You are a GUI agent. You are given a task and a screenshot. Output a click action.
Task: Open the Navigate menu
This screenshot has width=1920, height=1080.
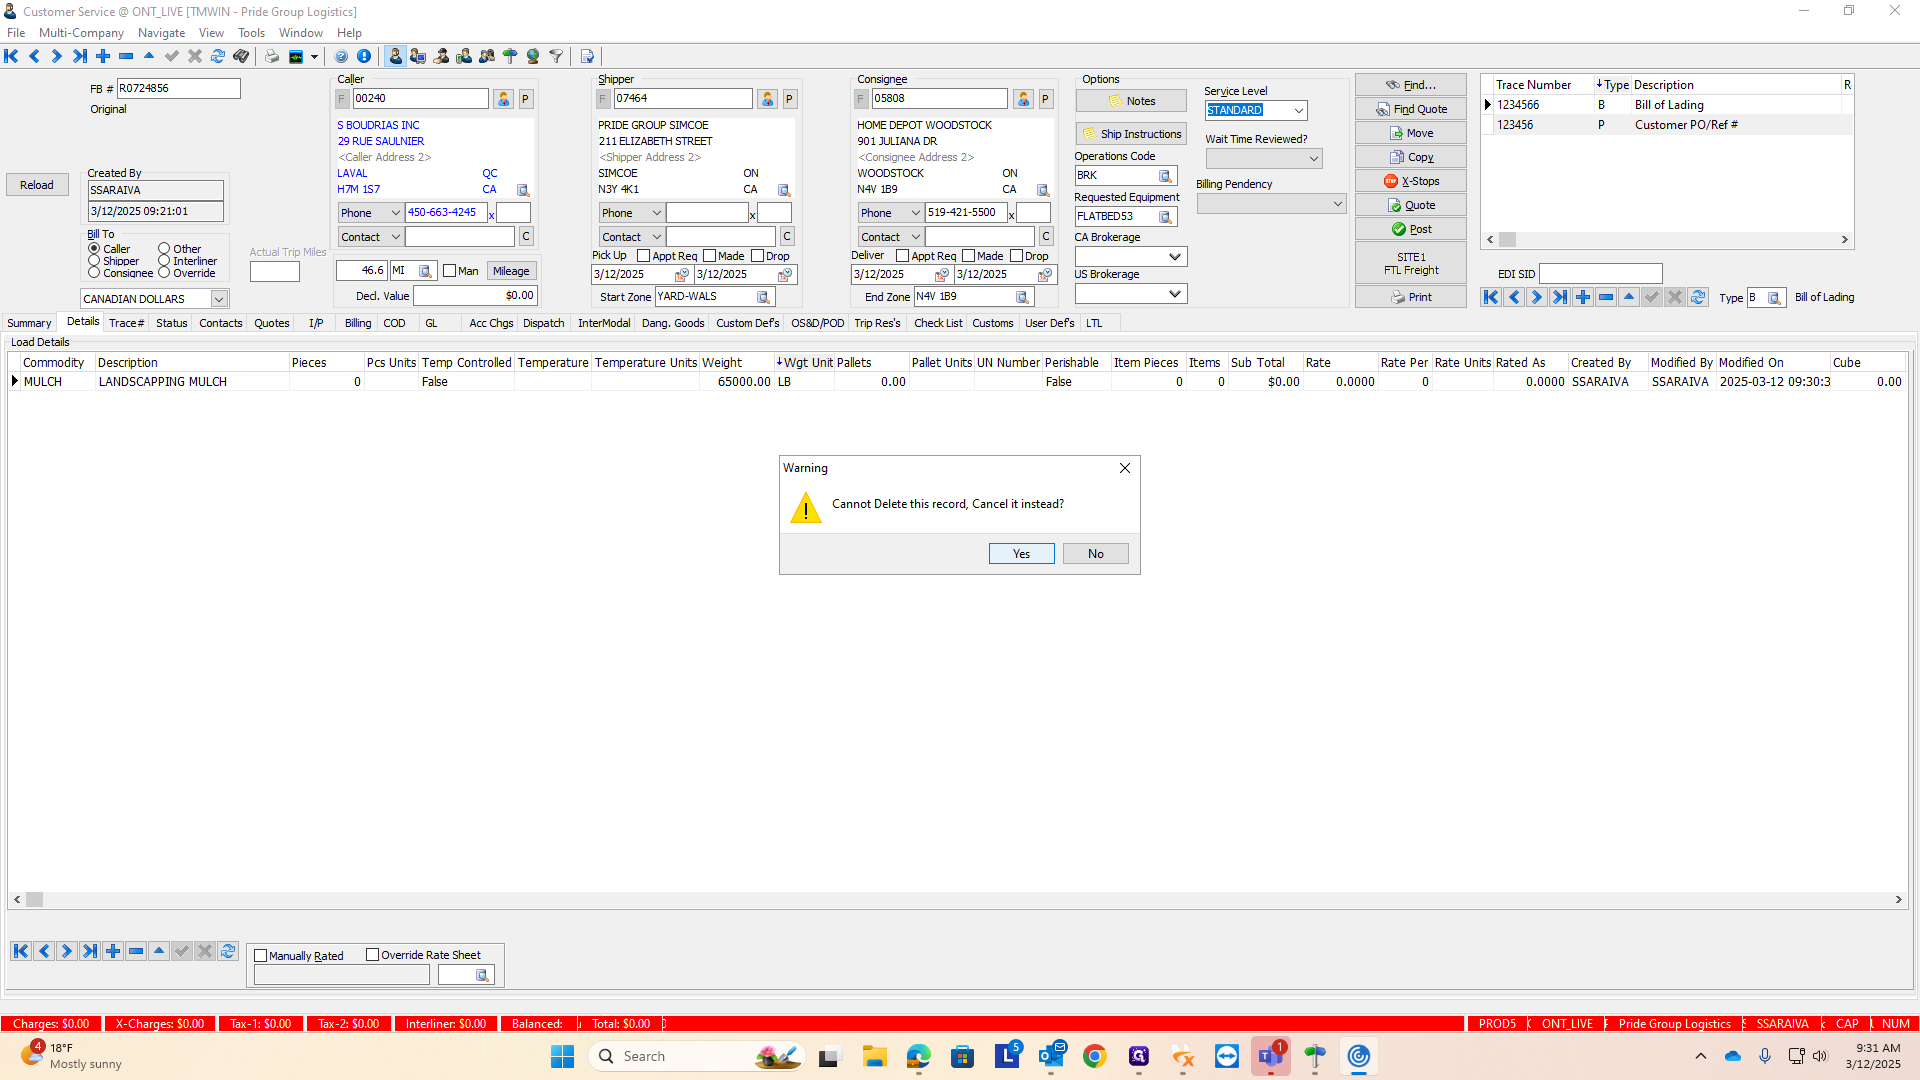(161, 33)
